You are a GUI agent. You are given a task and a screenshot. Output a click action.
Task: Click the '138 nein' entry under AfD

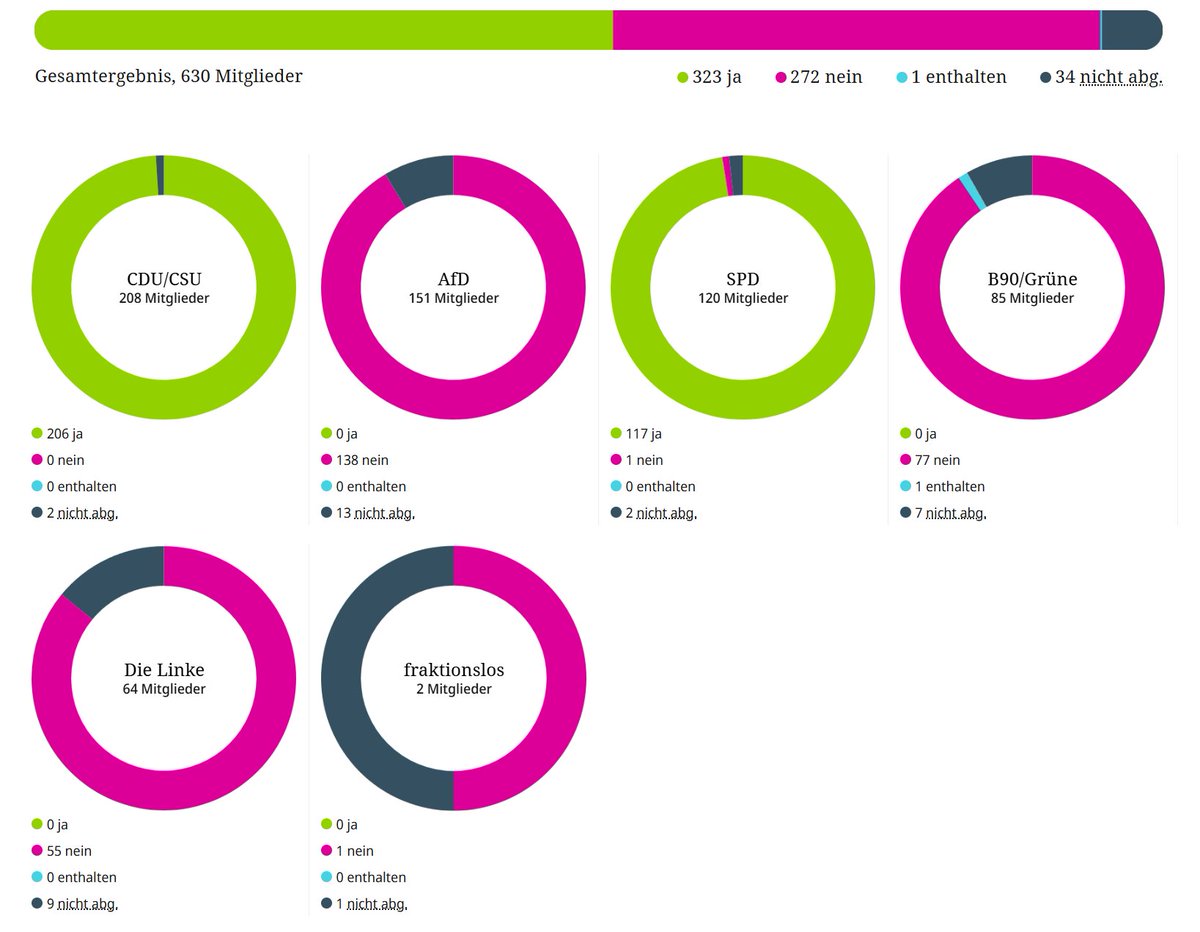362,460
